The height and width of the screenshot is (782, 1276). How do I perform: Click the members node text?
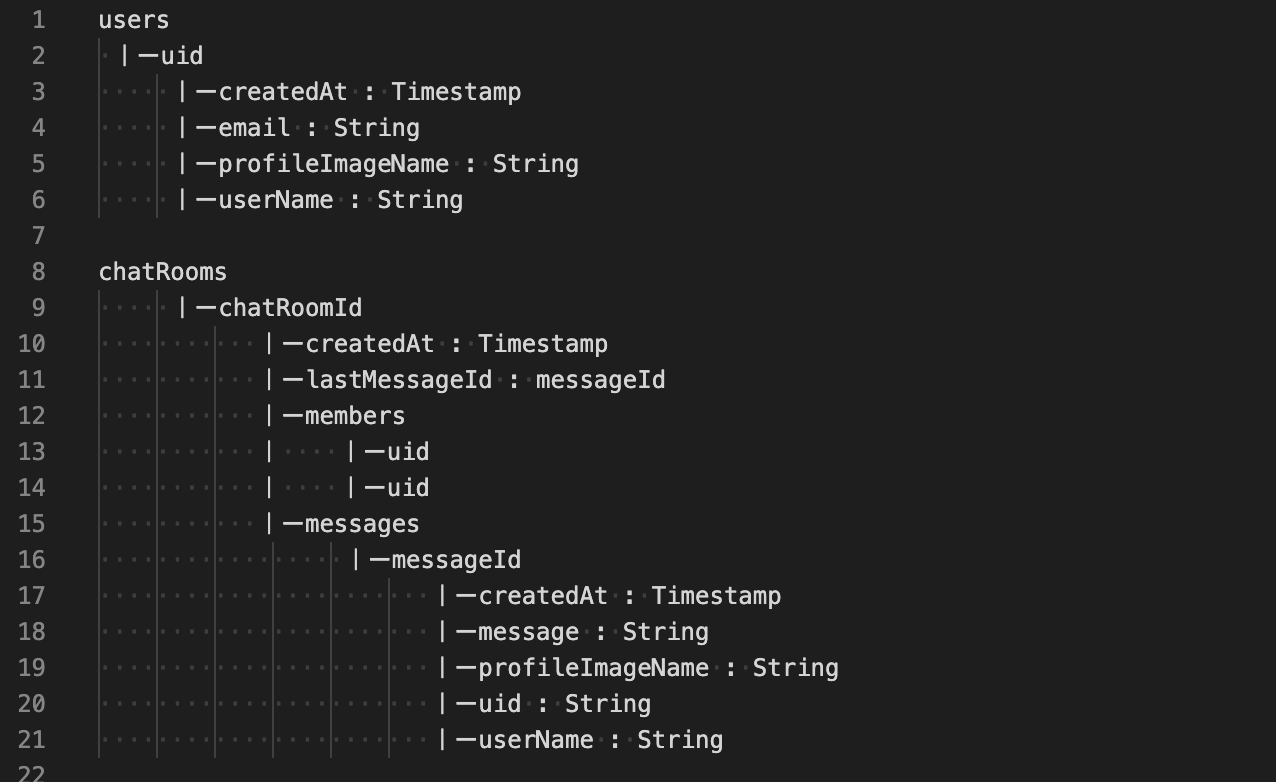tap(355, 416)
